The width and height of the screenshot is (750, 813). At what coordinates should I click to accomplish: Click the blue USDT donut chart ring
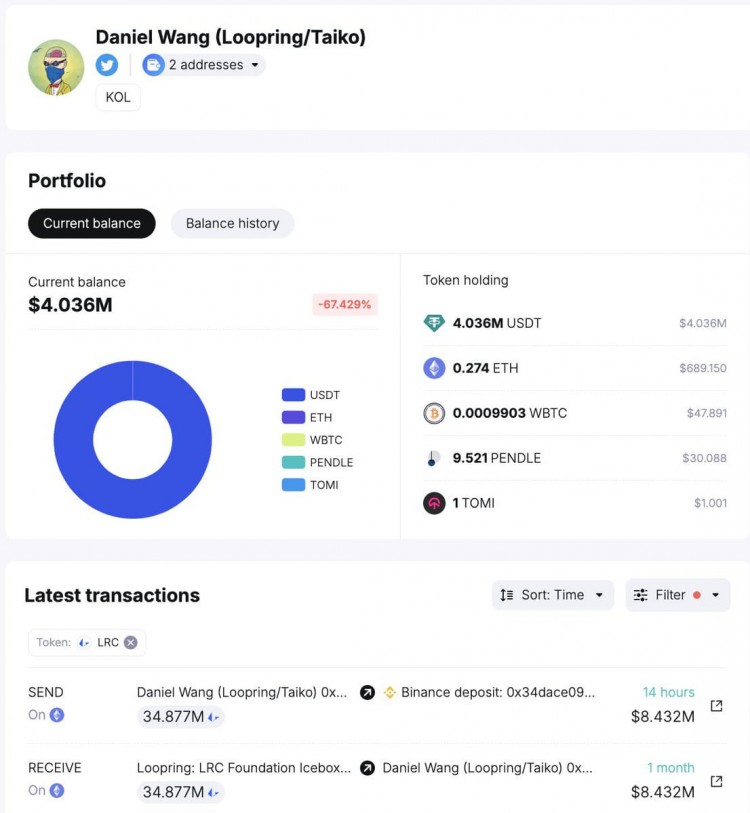coord(74,440)
